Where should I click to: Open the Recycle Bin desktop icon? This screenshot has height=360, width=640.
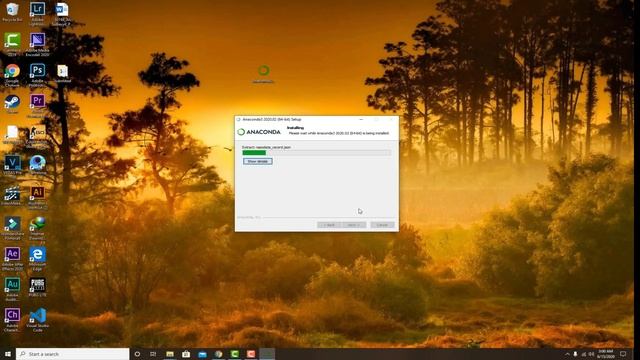click(x=12, y=12)
